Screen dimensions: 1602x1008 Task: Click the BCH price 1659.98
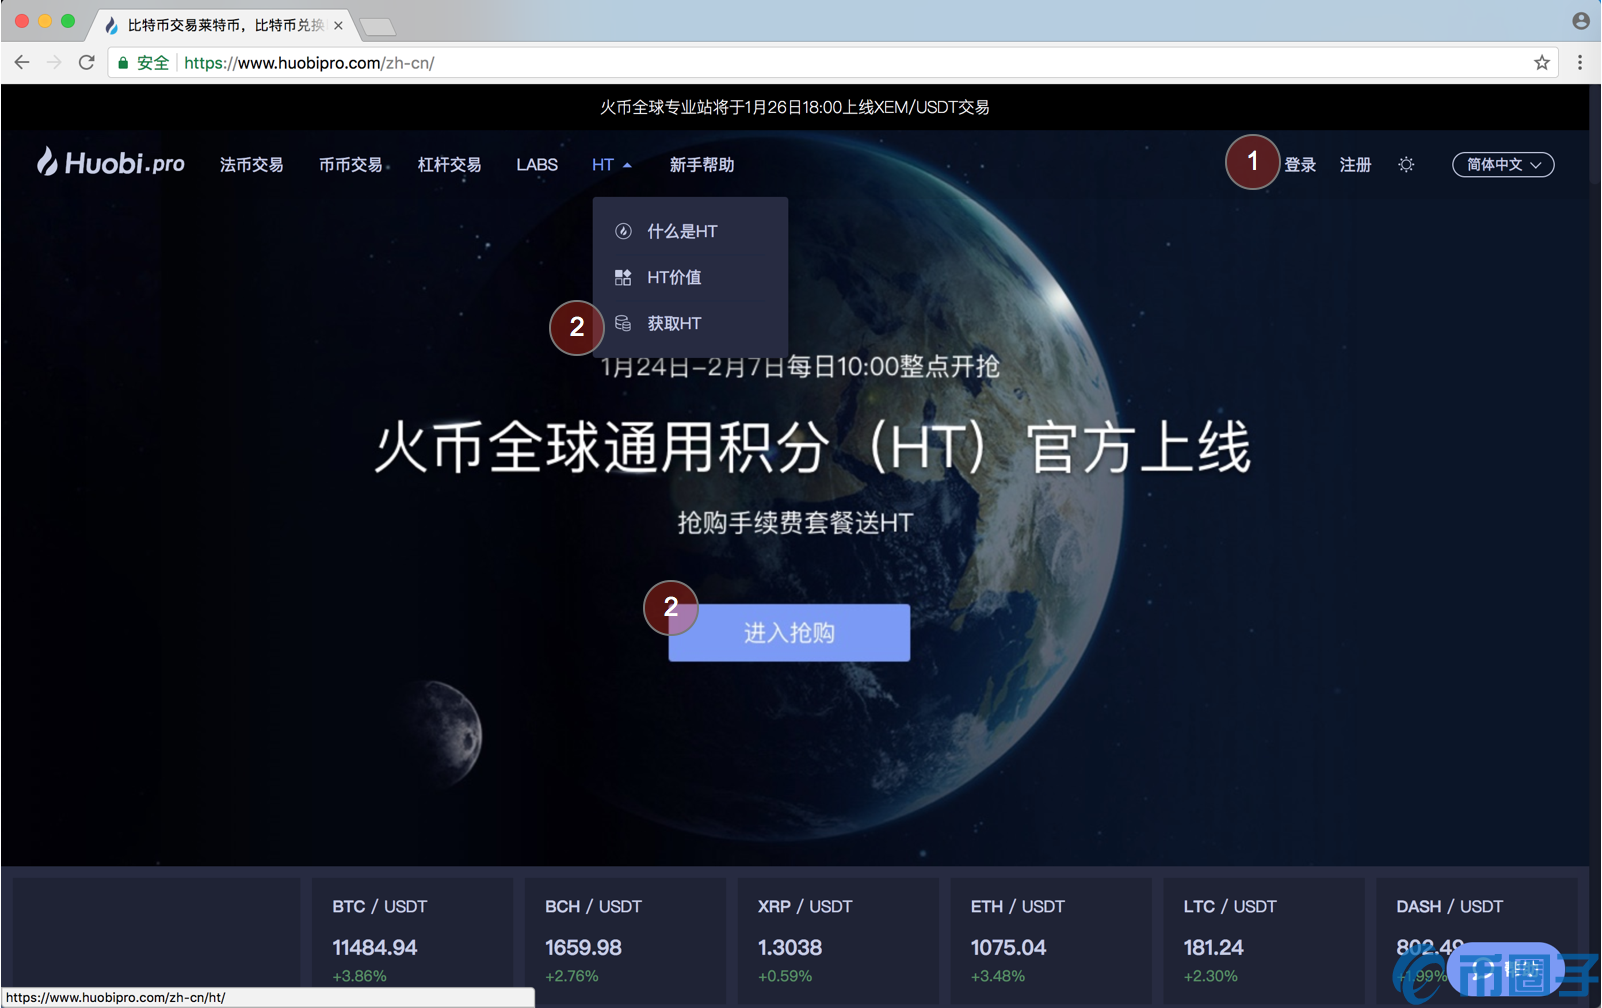pos(583,947)
